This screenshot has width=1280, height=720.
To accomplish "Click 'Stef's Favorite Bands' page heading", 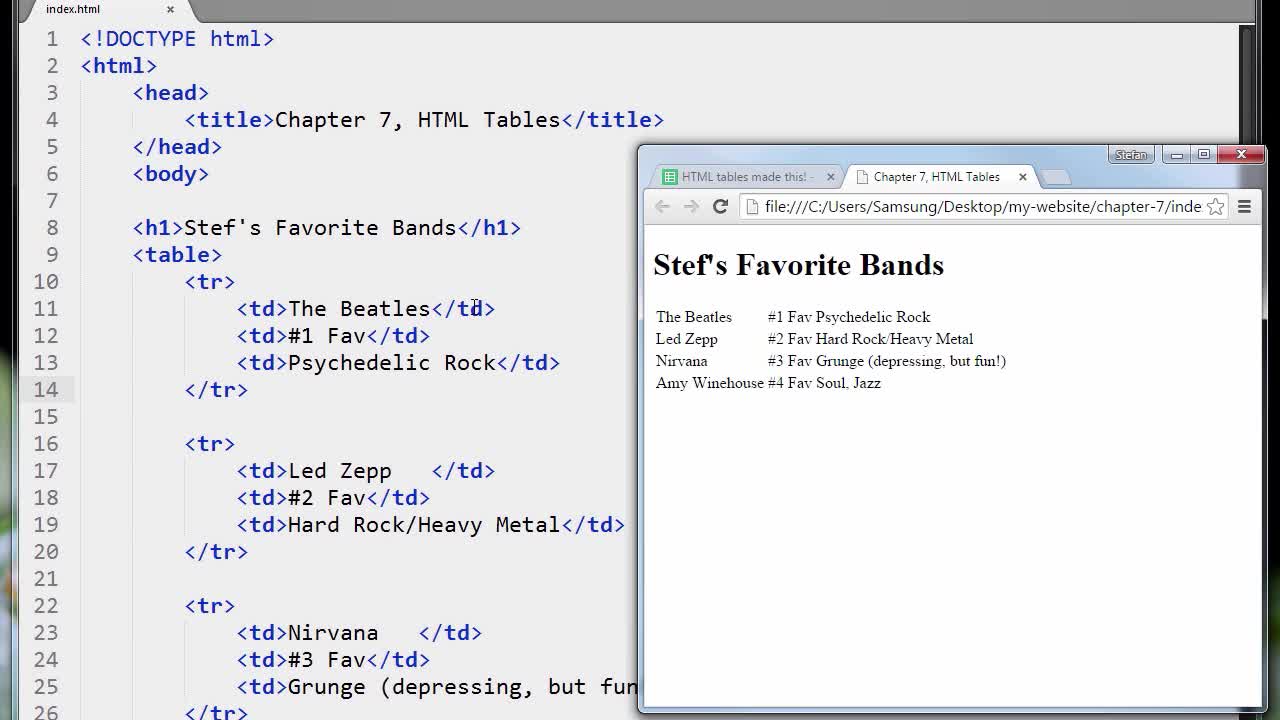I will tap(798, 265).
